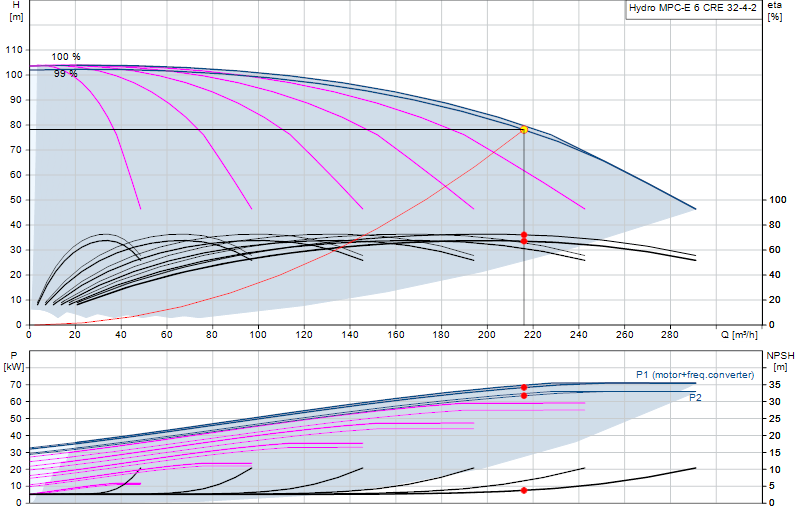Click the 140 tick on the Q flow axis
This screenshot has height=520, width=800.
pos(350,335)
